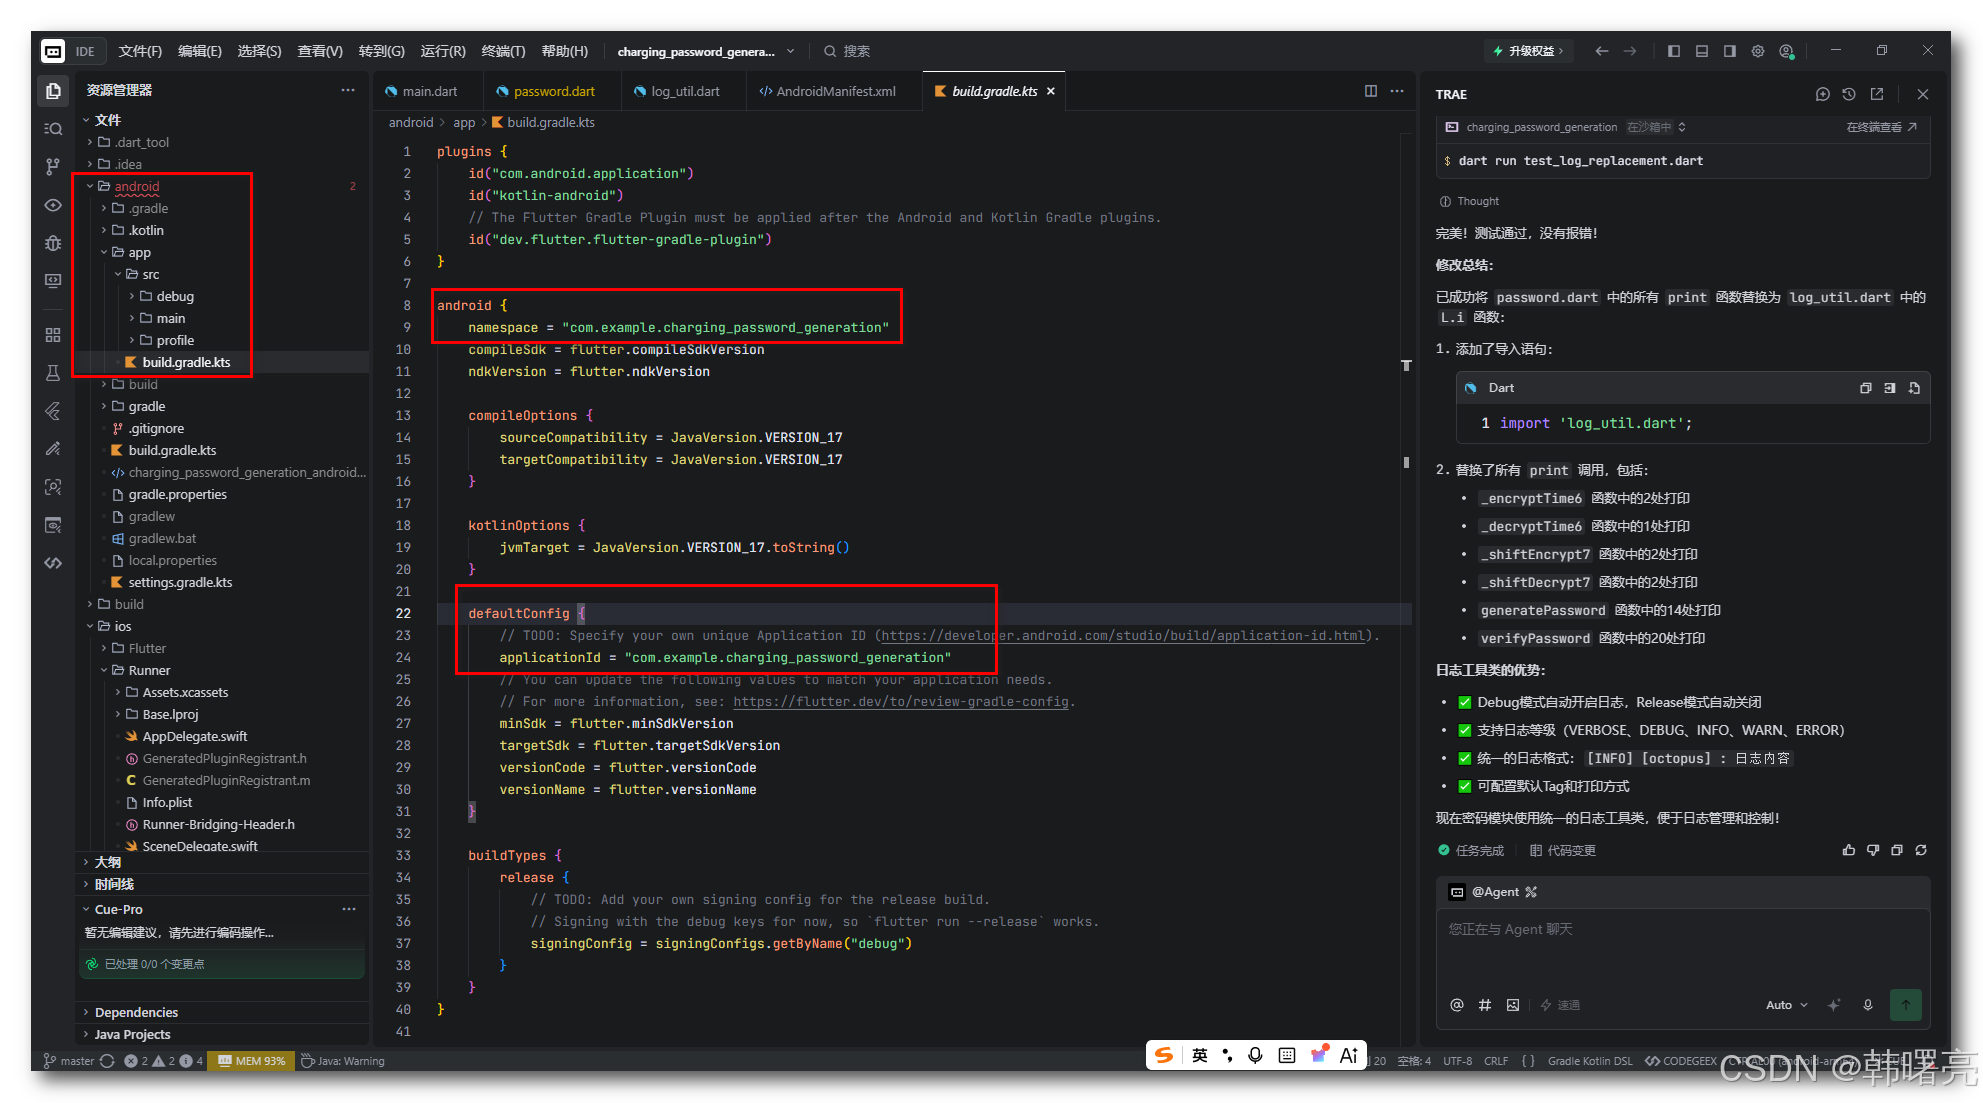Open the 代码变更 code changes button
Viewport: 1983px width, 1103px height.
coord(1562,851)
